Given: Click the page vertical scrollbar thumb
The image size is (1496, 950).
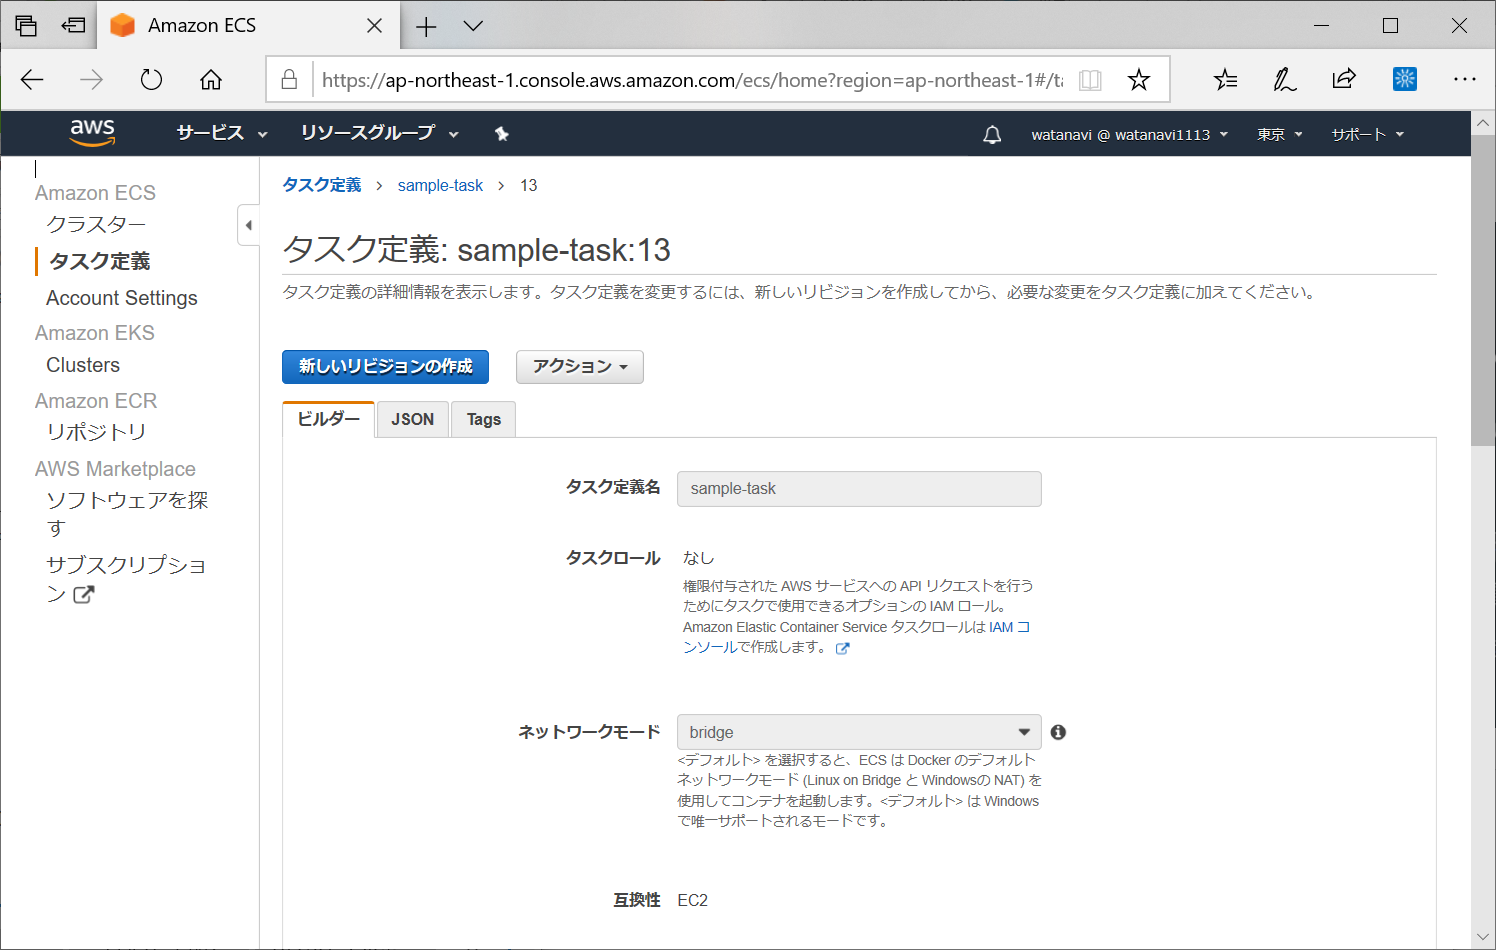Looking at the screenshot, I should 1483,290.
